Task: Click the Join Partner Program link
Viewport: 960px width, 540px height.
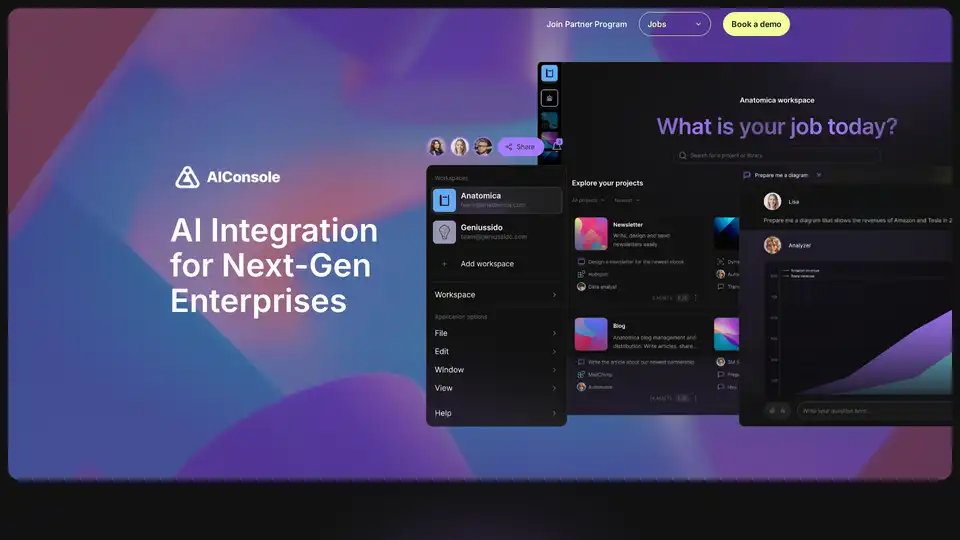Action: (587, 24)
